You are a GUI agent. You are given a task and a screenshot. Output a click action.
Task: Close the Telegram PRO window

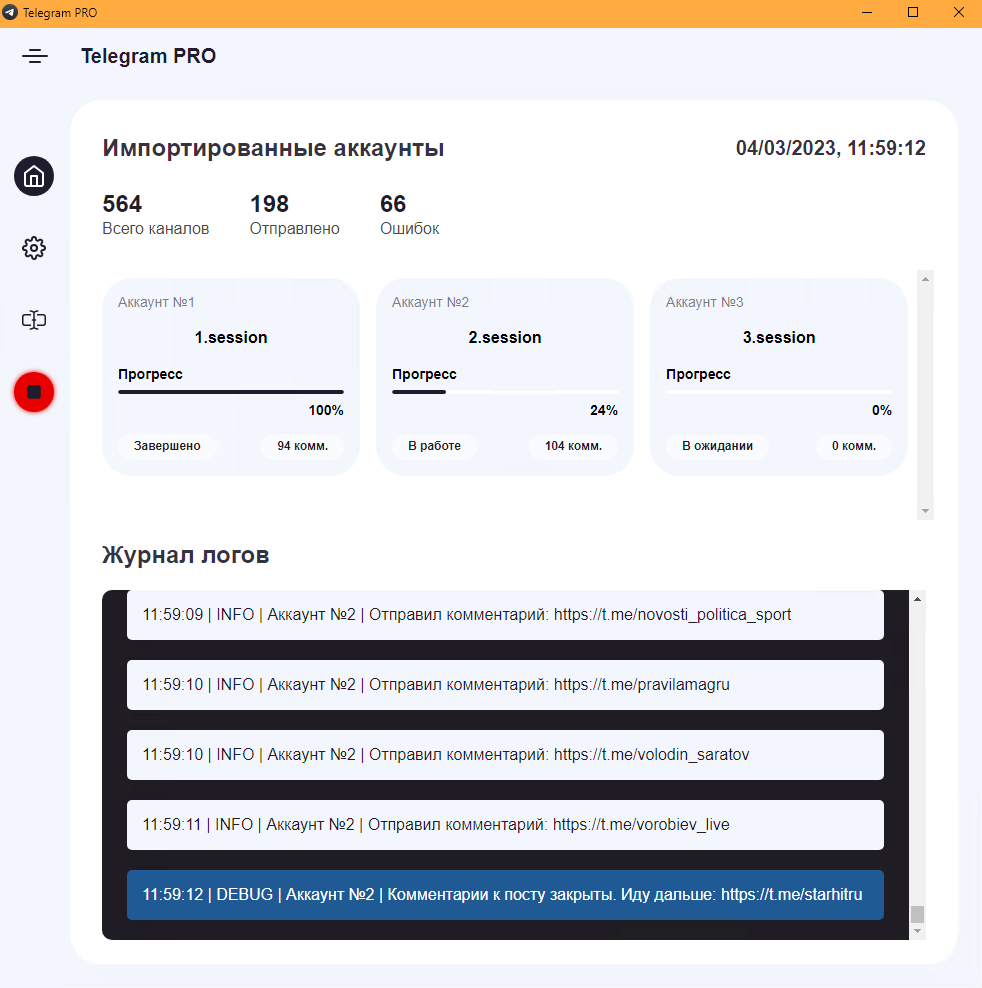coord(959,13)
